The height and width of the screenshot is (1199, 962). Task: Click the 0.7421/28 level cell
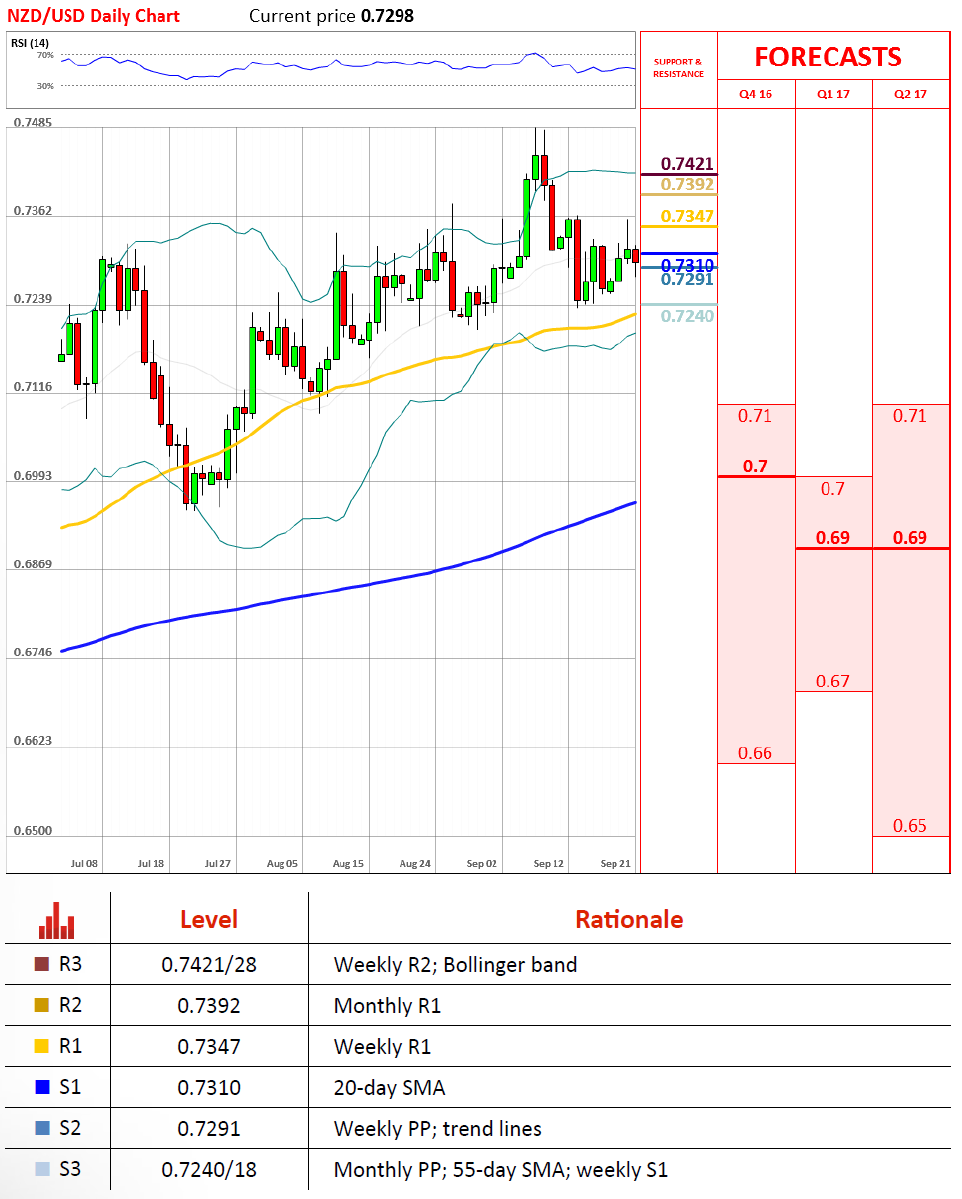tap(209, 965)
